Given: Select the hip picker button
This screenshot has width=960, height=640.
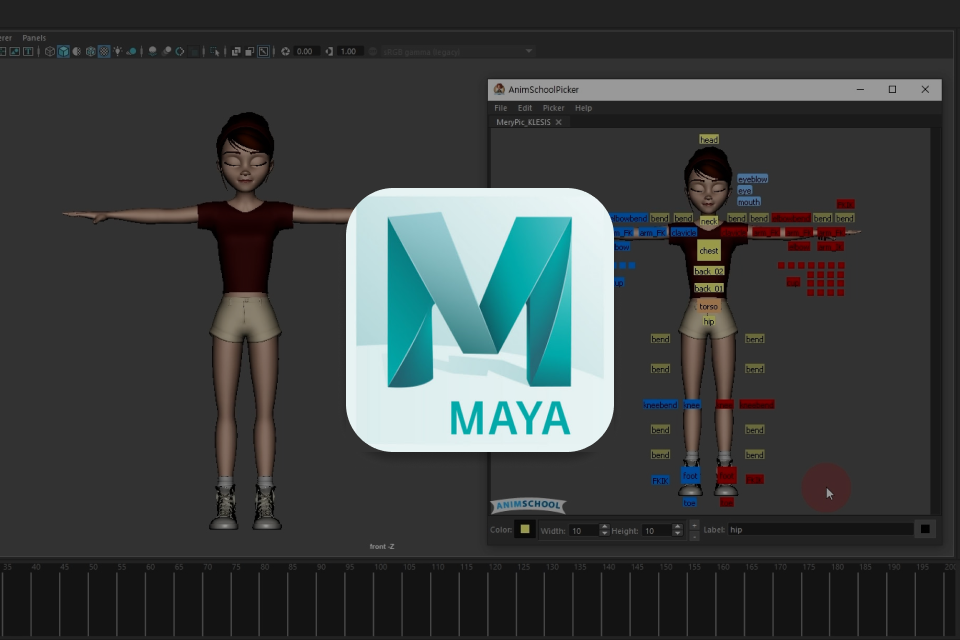Looking at the screenshot, I should [x=708, y=322].
